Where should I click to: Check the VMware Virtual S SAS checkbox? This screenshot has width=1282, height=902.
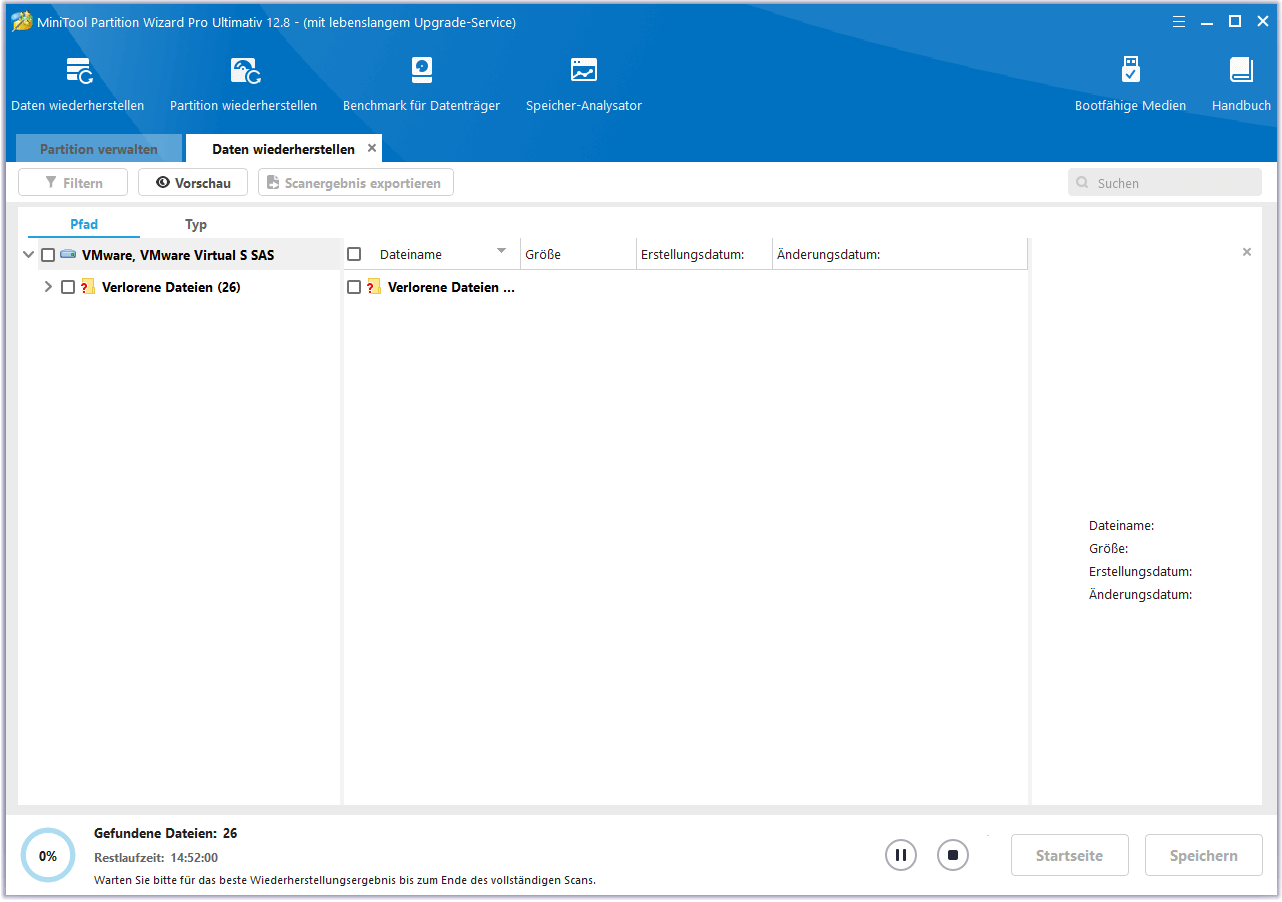pyautogui.click(x=48, y=255)
